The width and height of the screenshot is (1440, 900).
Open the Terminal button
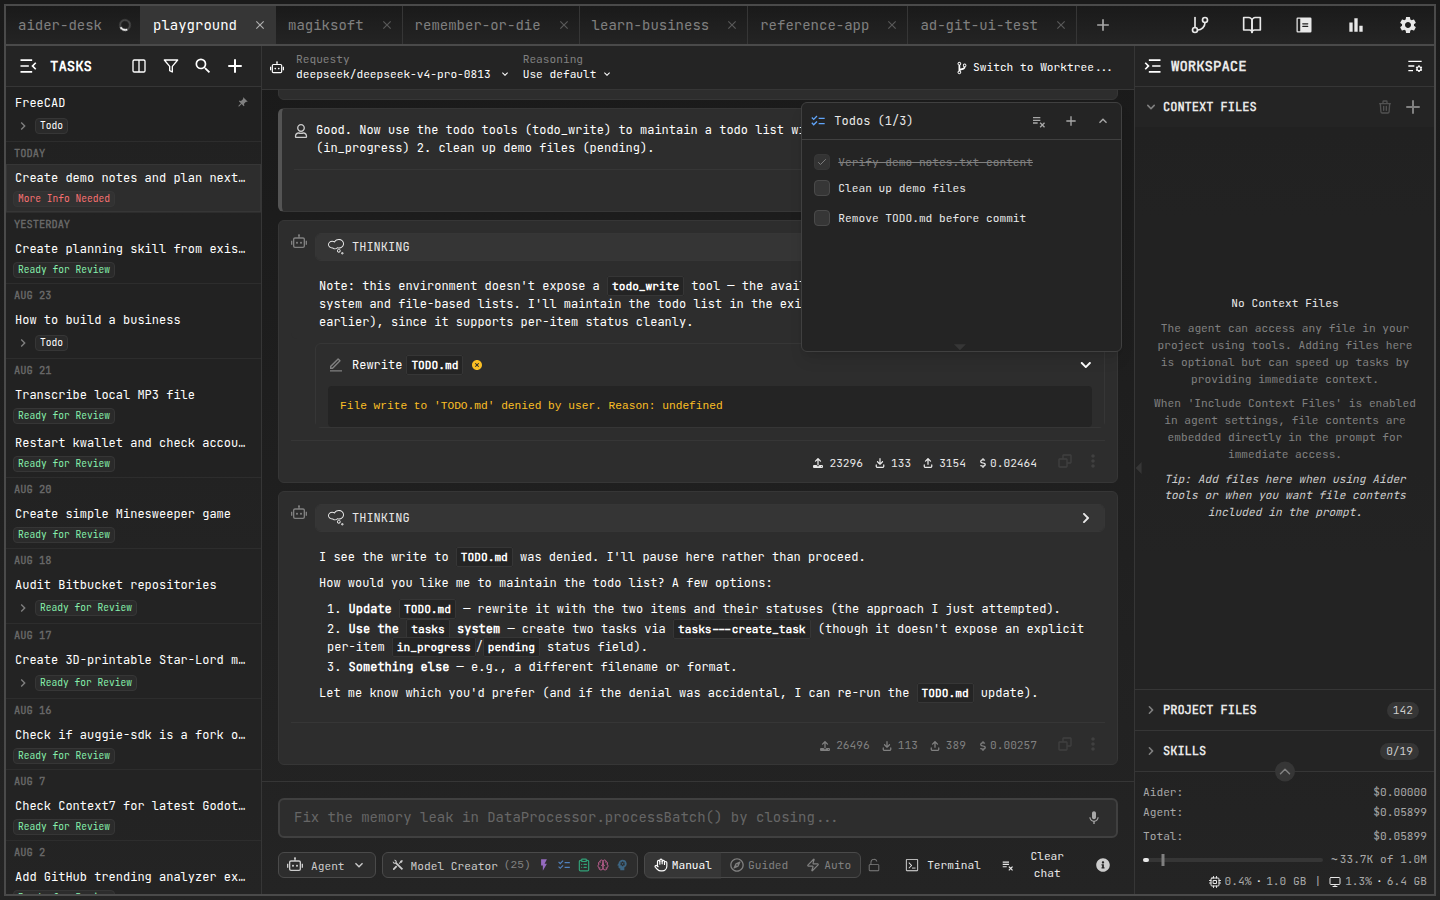point(943,865)
